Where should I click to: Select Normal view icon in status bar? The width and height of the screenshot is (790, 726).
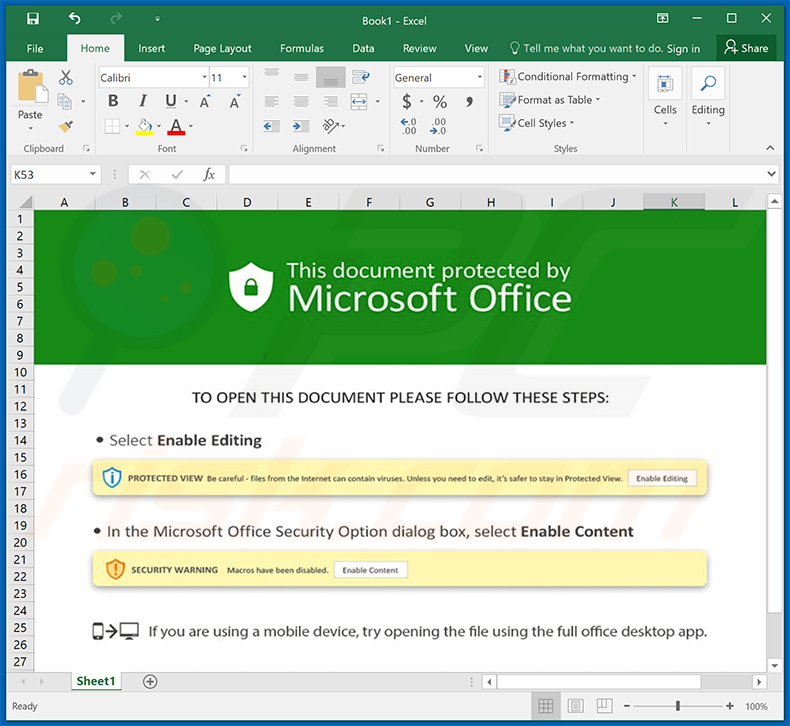click(546, 706)
